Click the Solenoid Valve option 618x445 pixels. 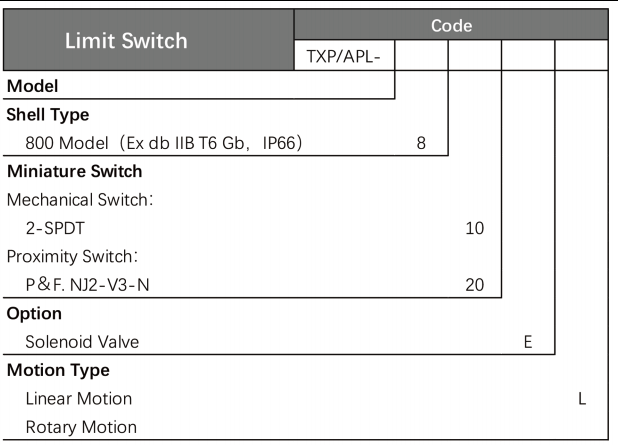[83, 342]
